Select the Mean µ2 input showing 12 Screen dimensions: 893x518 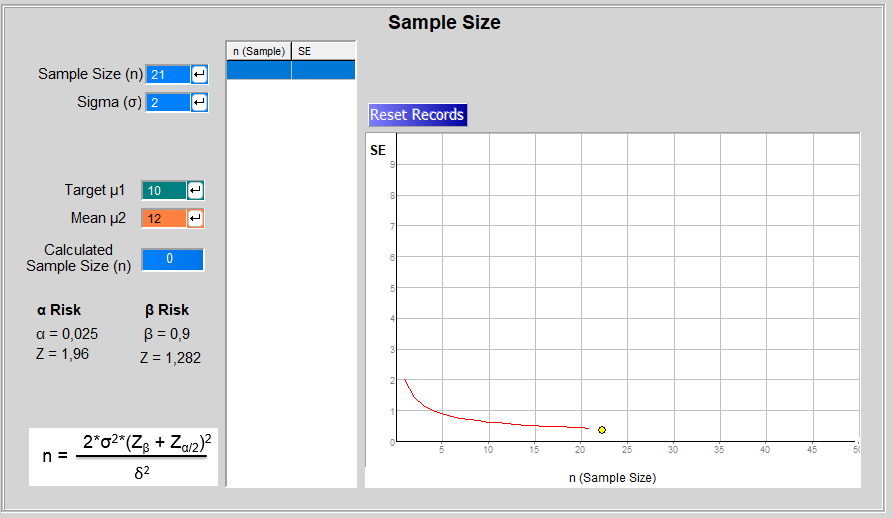[163, 218]
